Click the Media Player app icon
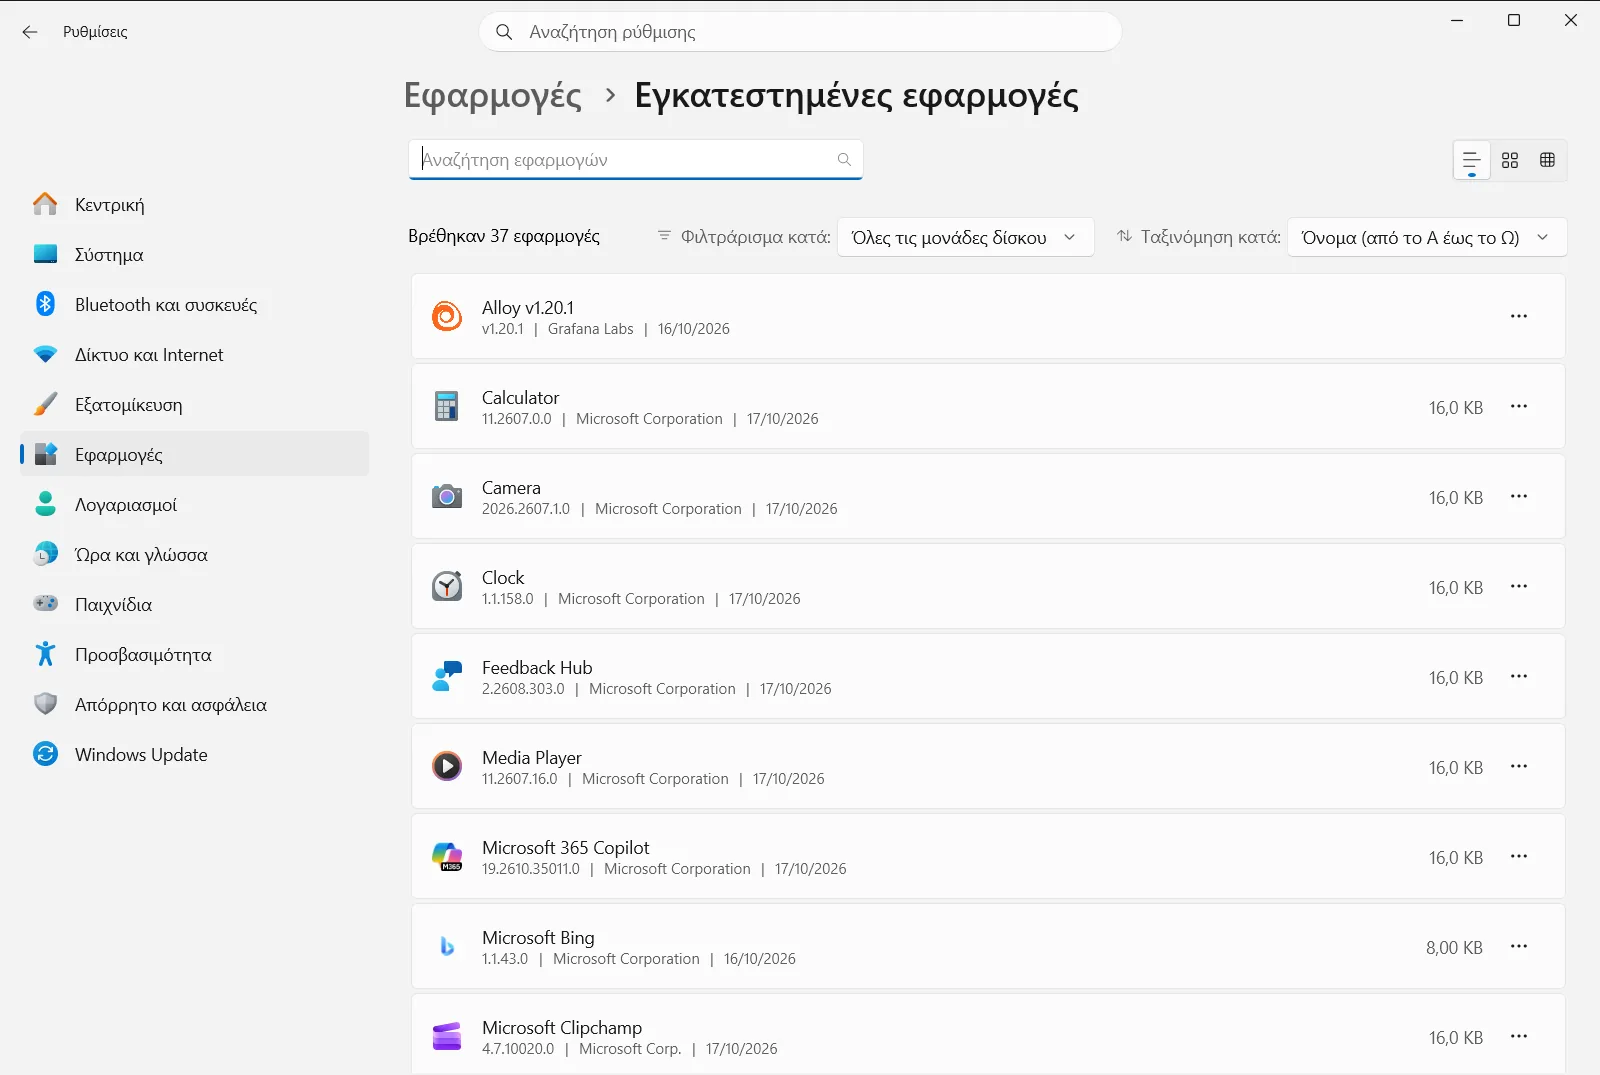The width and height of the screenshot is (1600, 1075). click(x=447, y=766)
